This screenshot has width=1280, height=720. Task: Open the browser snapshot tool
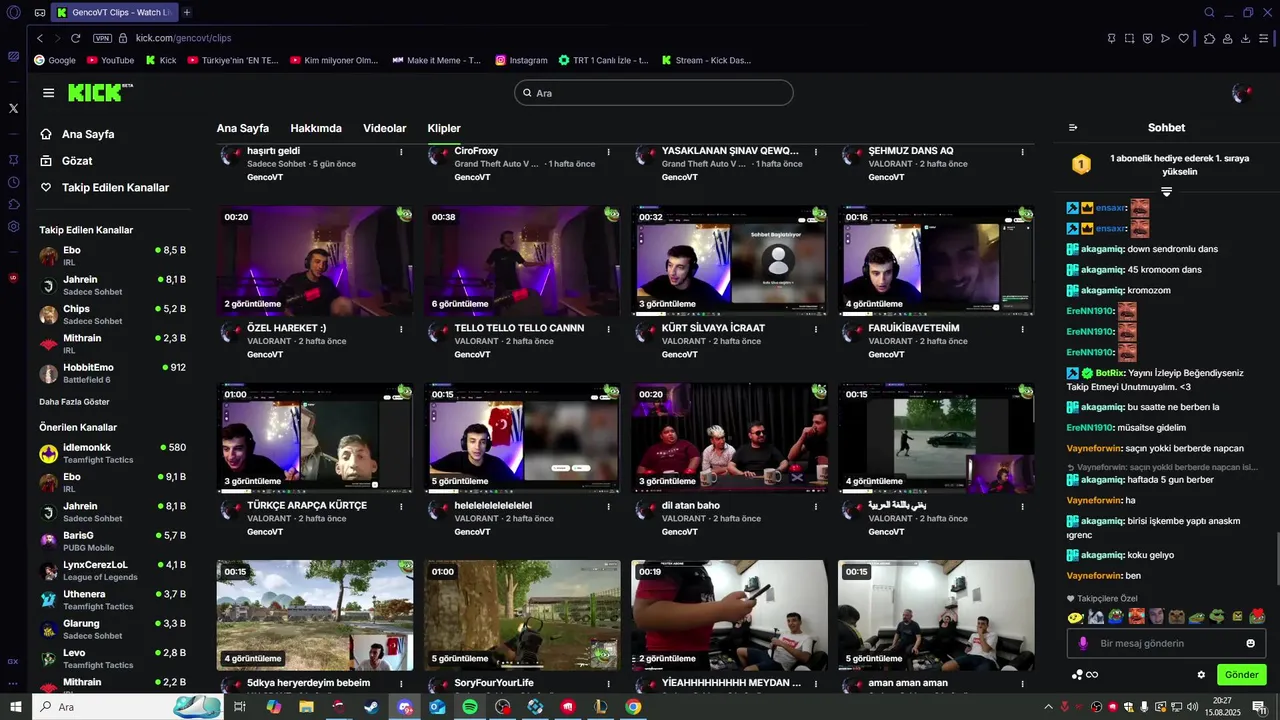click(1130, 38)
